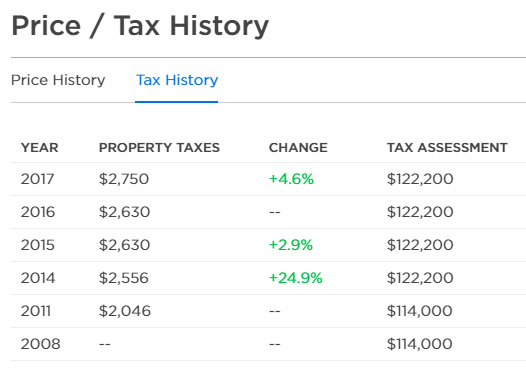Click the +2.9% change value

(291, 245)
